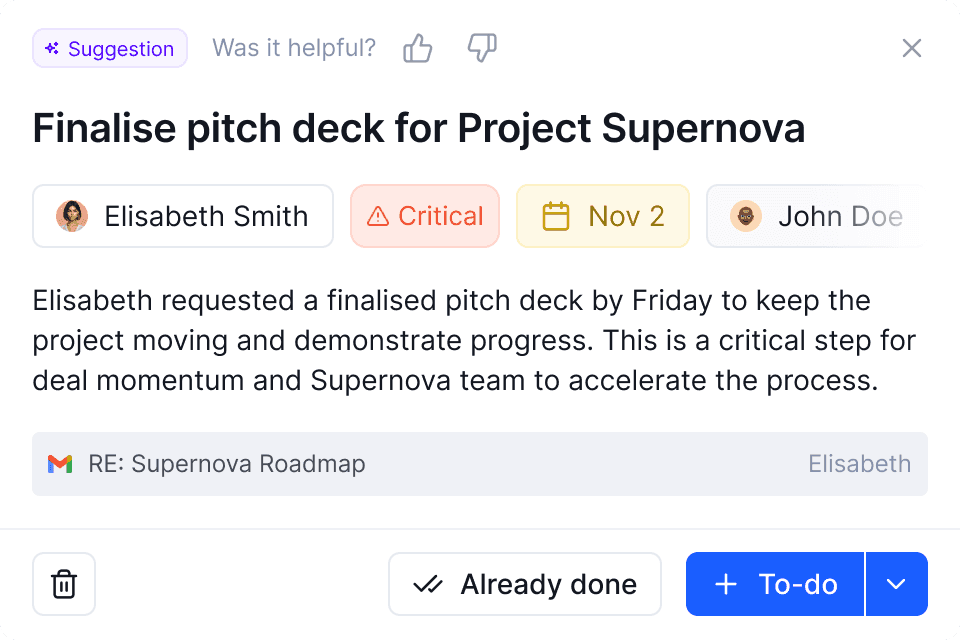Select the John Doe chip

click(x=815, y=216)
